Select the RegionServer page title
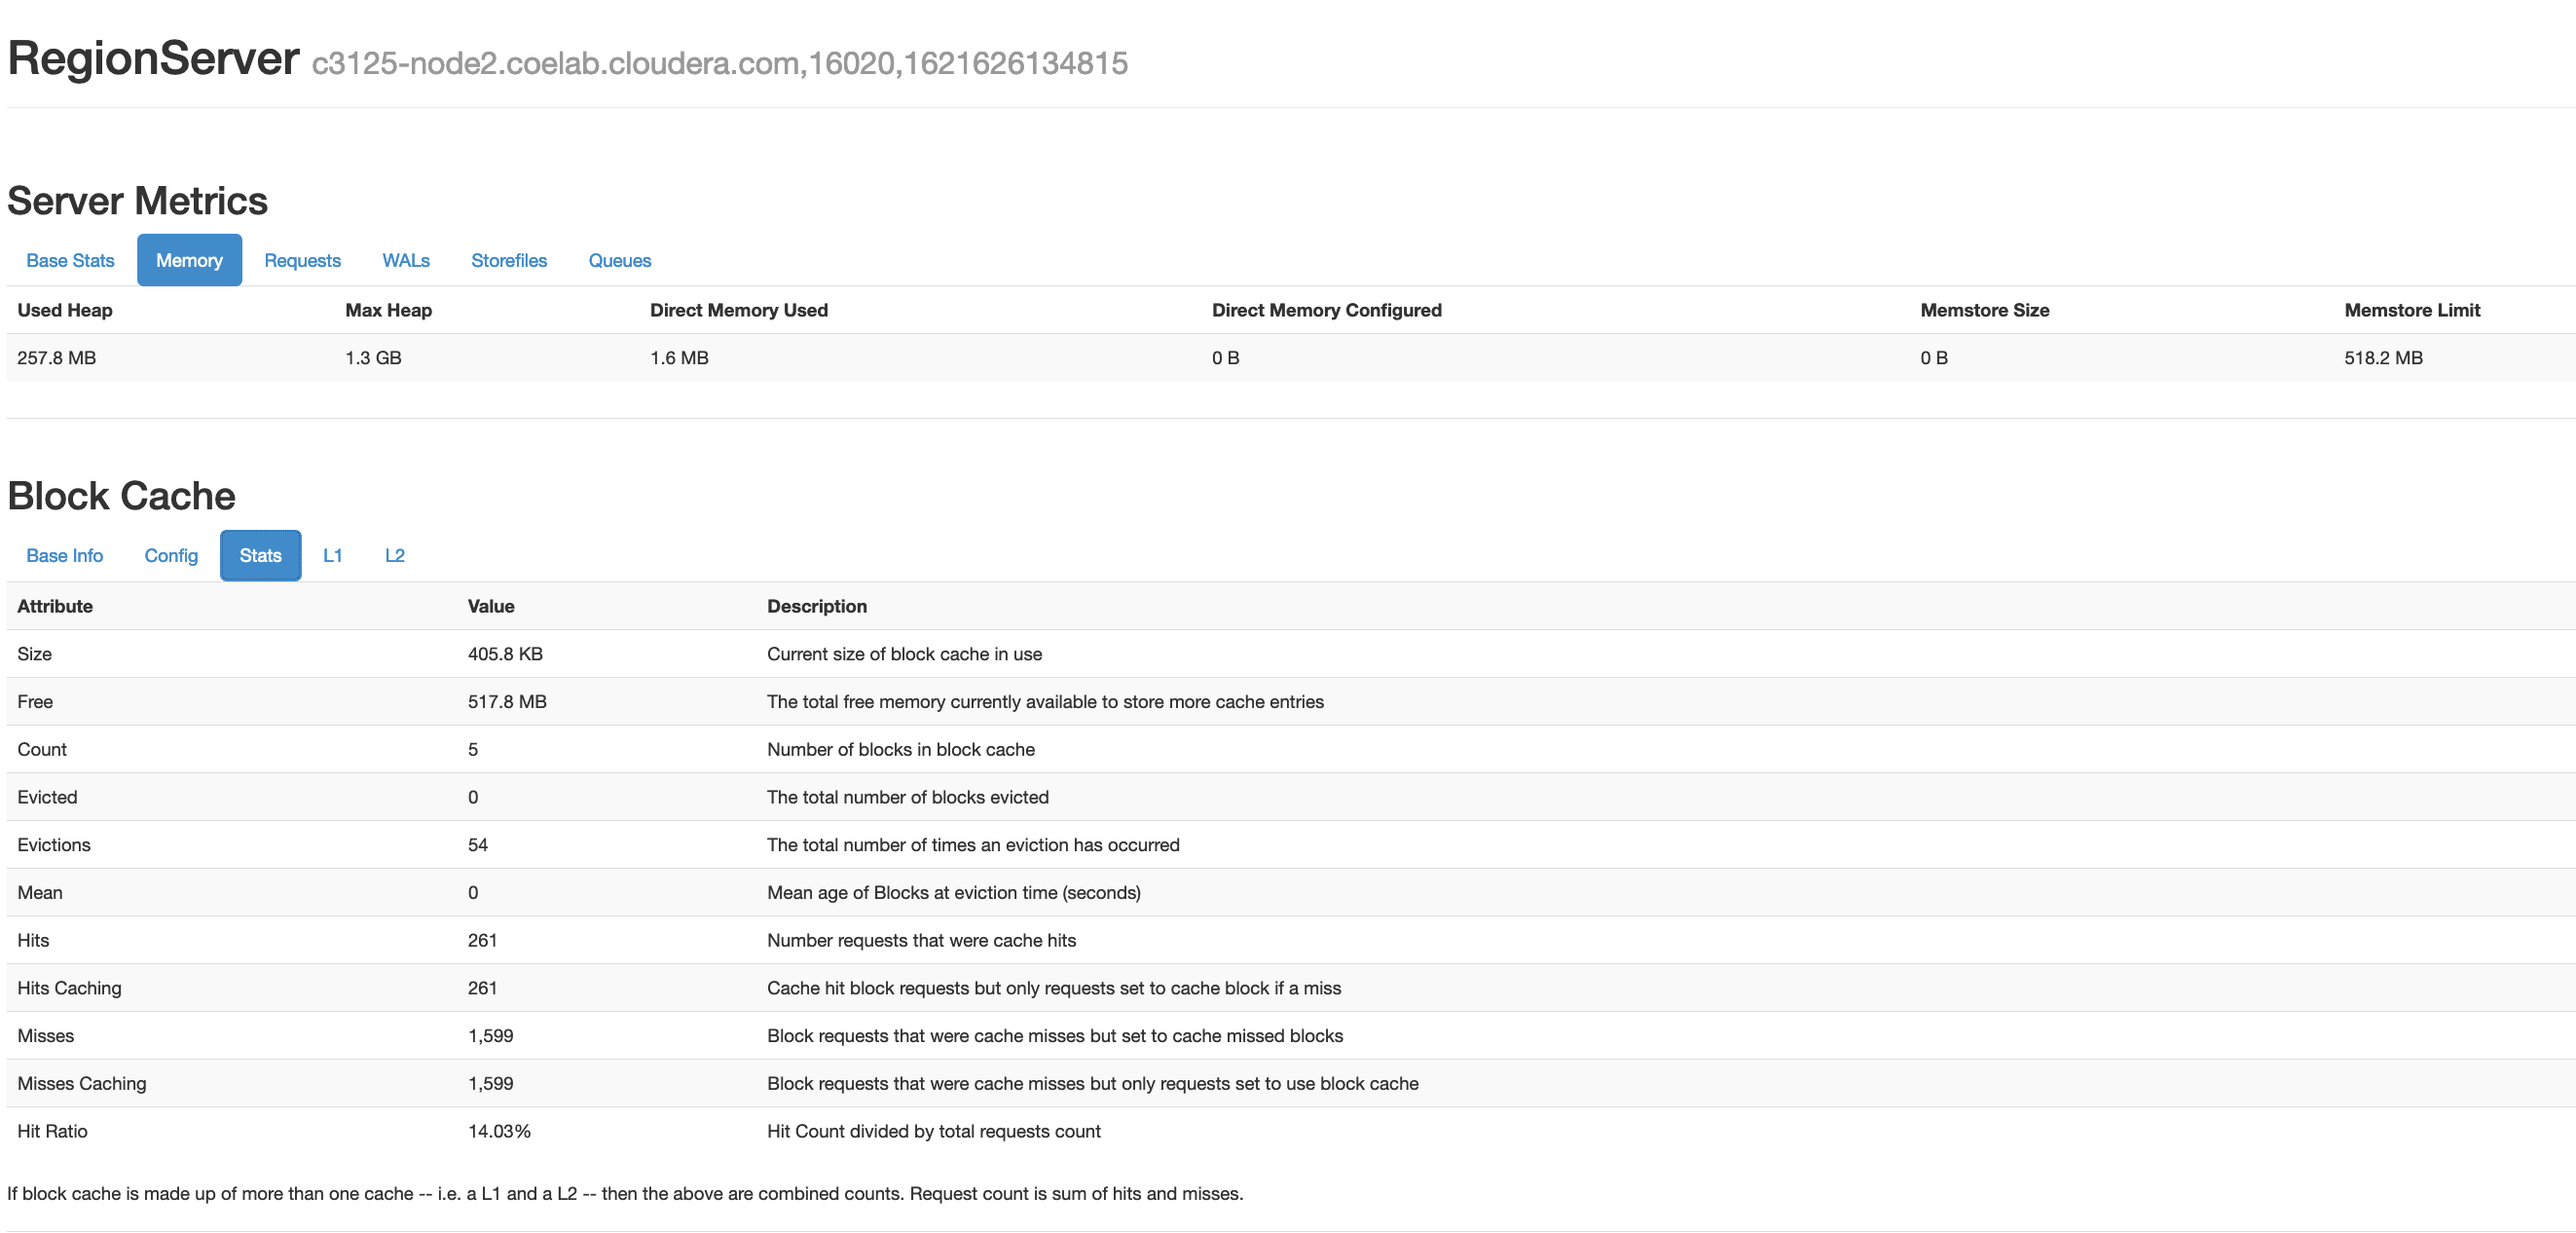2576x1233 pixels. (x=152, y=58)
